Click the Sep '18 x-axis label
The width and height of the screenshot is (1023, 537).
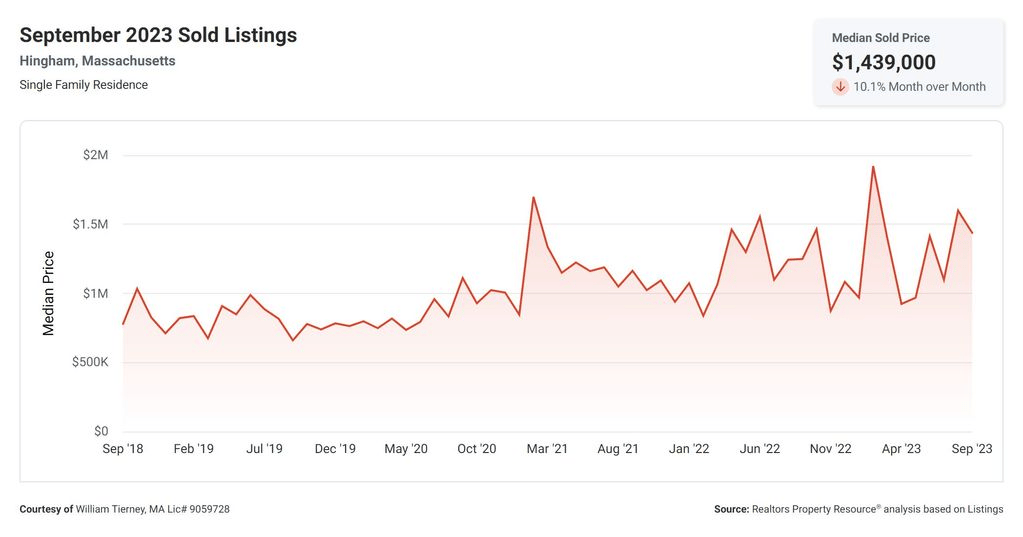(x=123, y=449)
